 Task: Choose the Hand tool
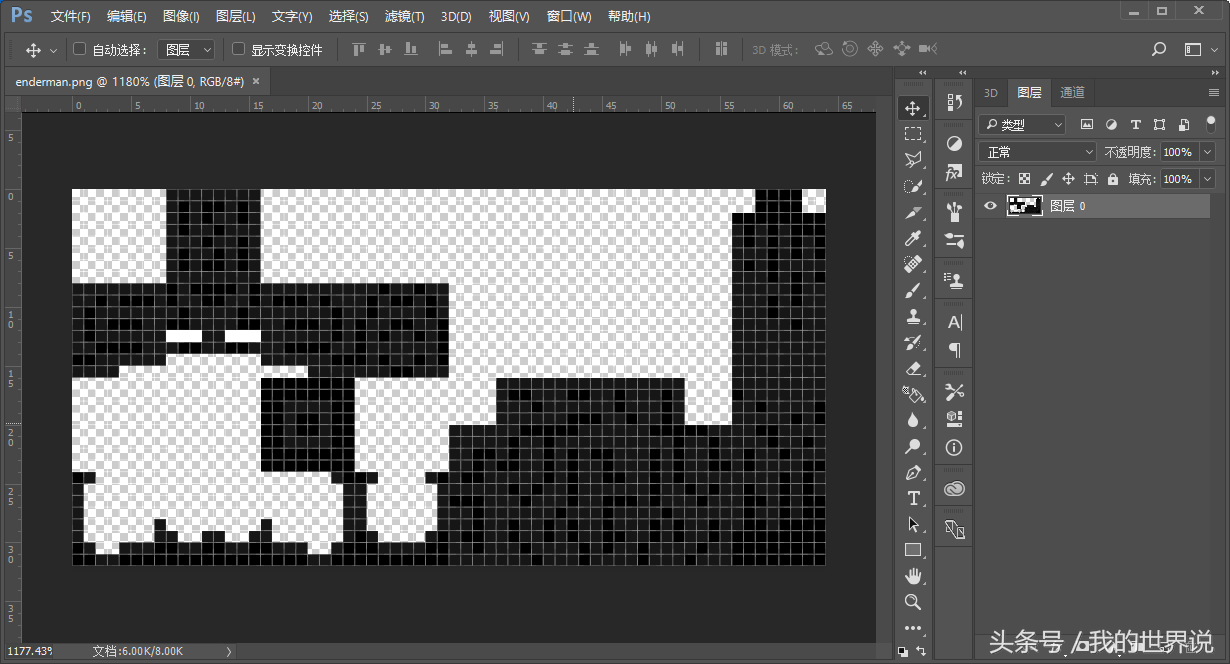tap(912, 576)
